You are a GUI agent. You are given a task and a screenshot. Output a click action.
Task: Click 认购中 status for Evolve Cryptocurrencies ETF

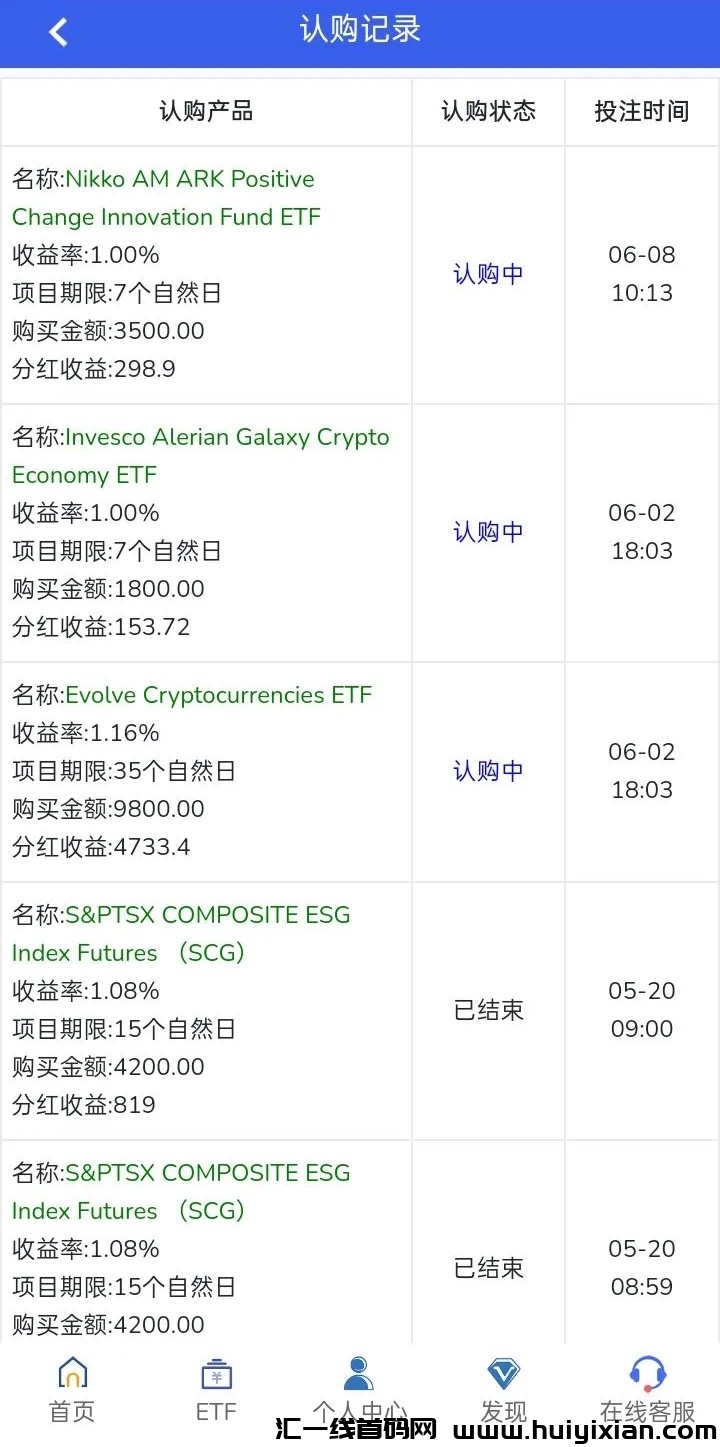pos(488,771)
